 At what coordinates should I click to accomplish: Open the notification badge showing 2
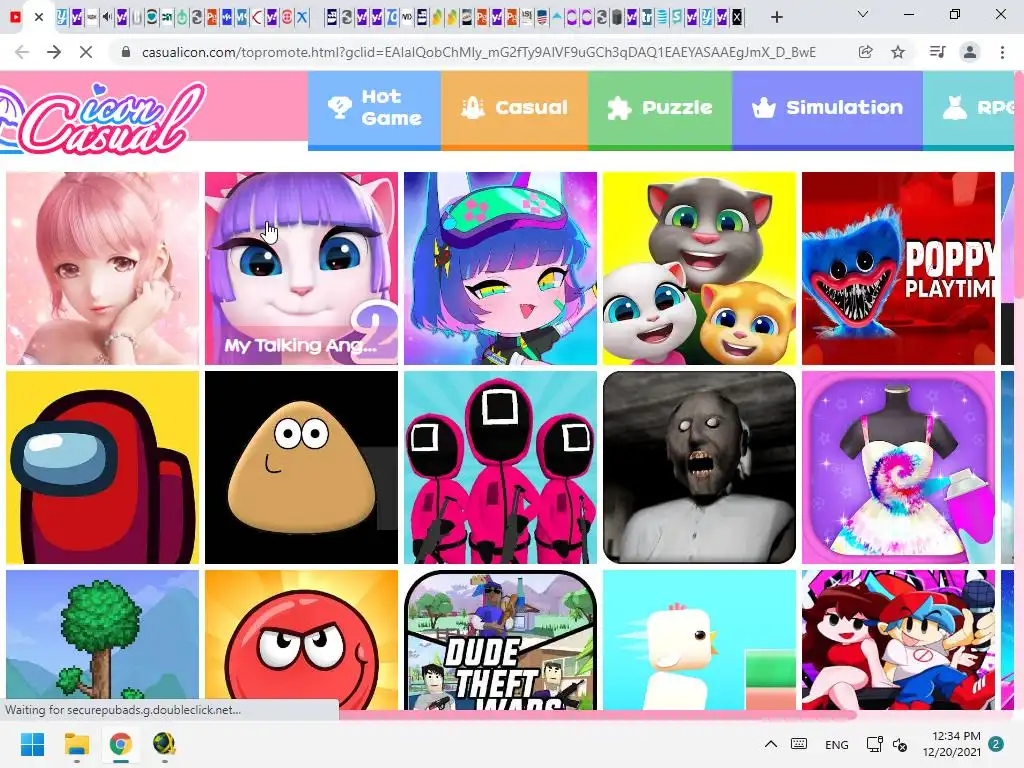point(996,744)
